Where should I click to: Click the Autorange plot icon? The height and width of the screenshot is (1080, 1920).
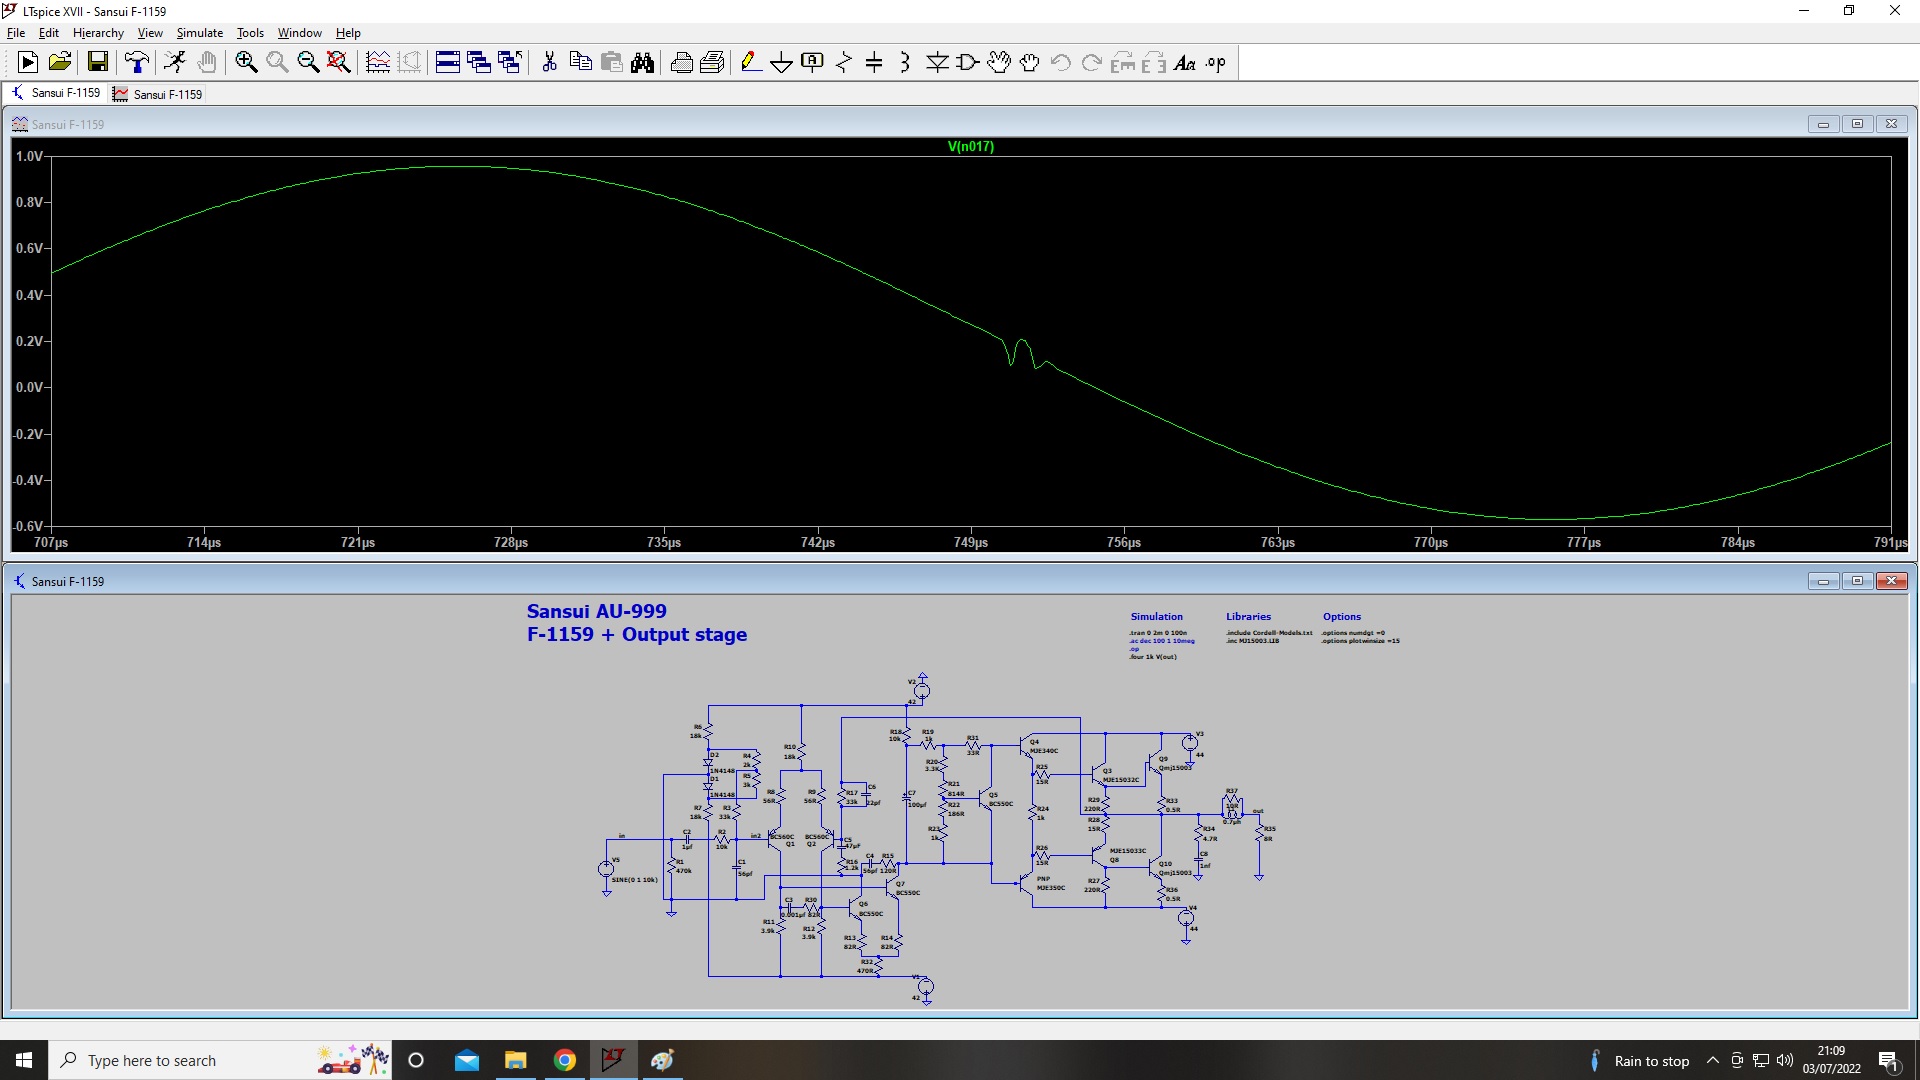(x=378, y=63)
